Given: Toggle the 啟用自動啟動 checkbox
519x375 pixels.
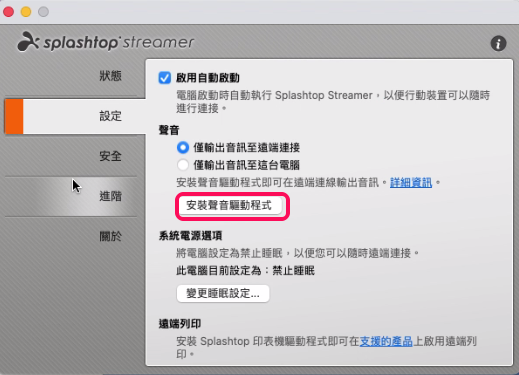Looking at the screenshot, I should [x=165, y=78].
